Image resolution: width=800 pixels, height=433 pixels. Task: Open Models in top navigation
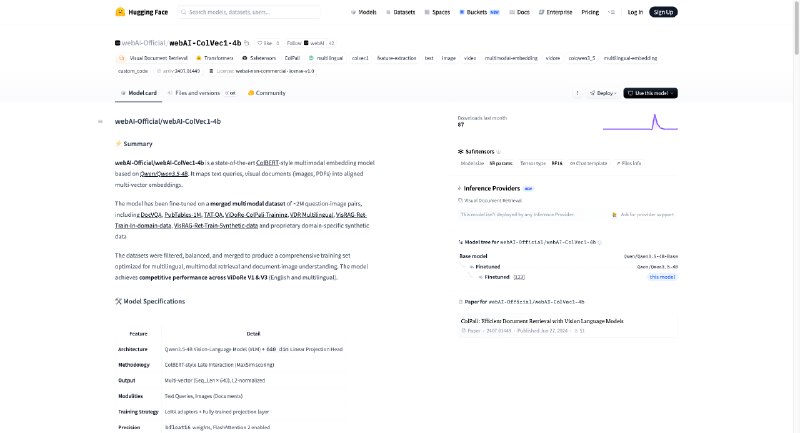364,12
